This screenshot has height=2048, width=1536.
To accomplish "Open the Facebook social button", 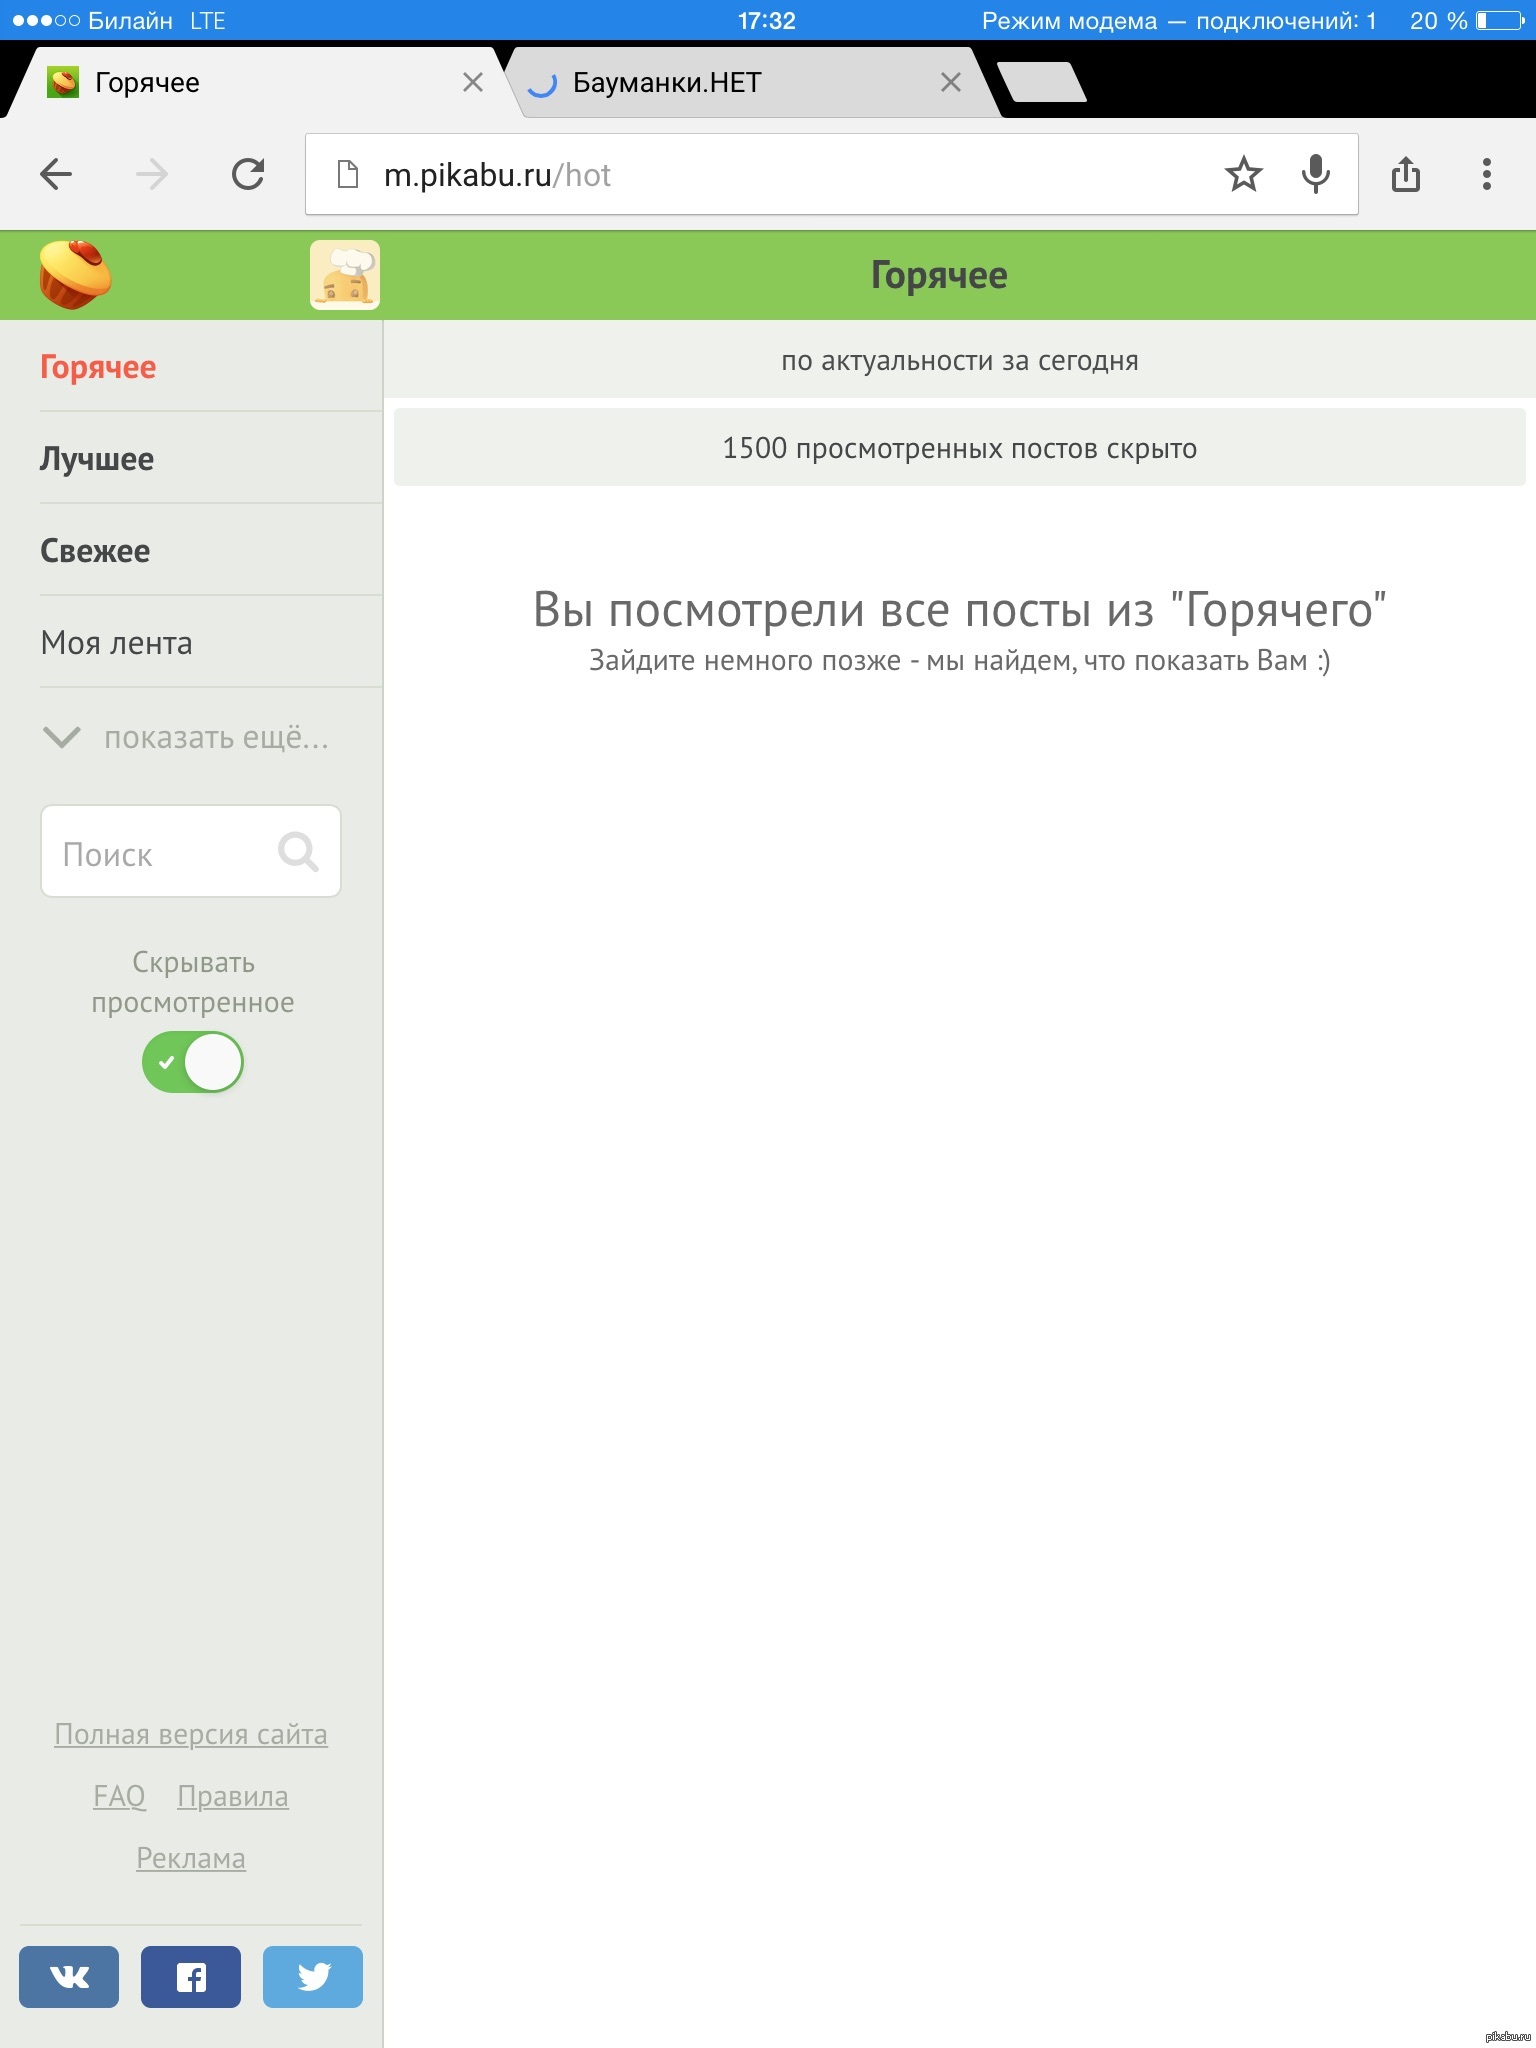I will point(191,1977).
